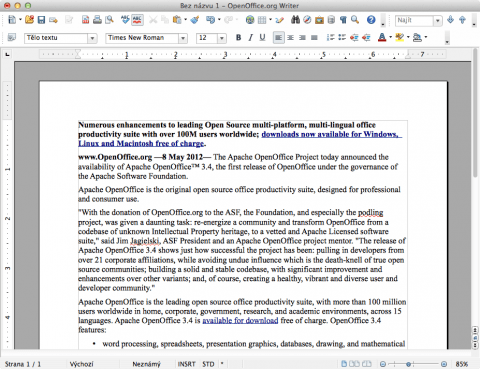This screenshot has width=480, height=369.
Task: Click the zoom slider handle
Action: 408,364
